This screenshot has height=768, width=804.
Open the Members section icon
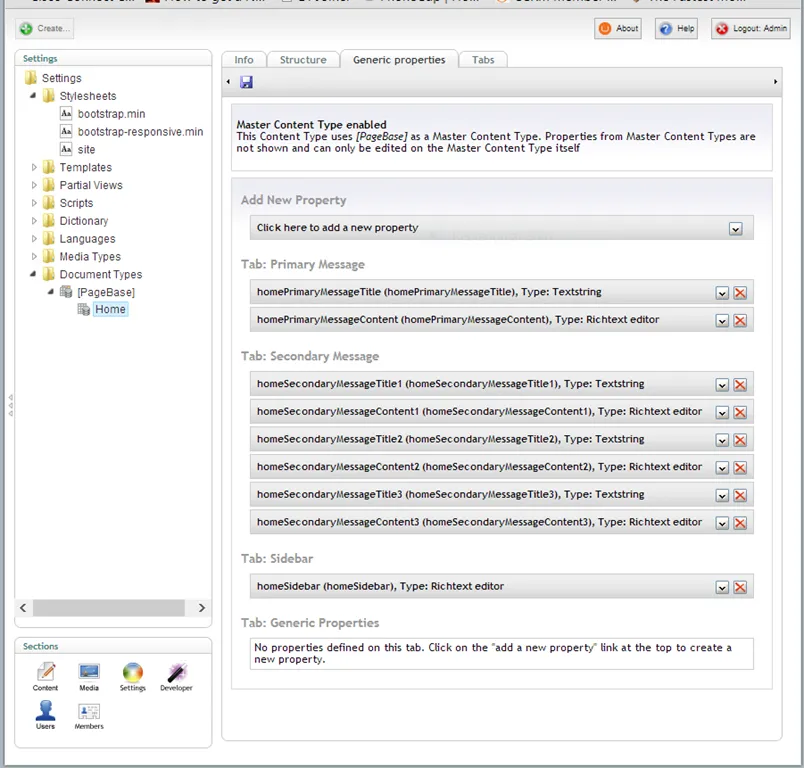pyautogui.click(x=89, y=712)
